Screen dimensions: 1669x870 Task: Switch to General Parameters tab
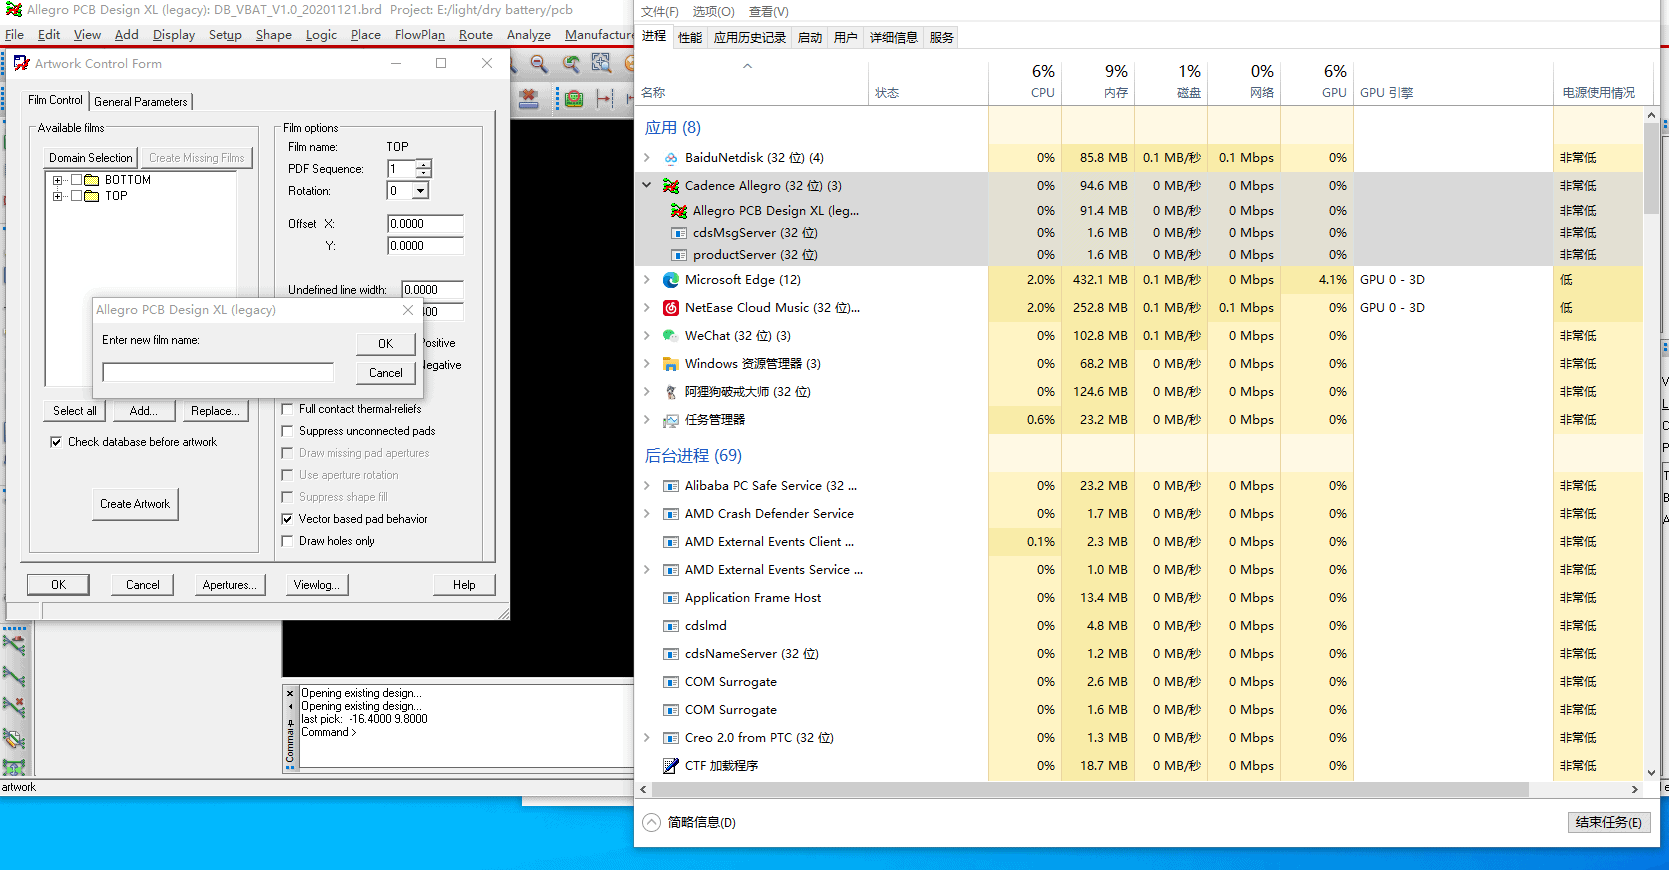coord(141,101)
